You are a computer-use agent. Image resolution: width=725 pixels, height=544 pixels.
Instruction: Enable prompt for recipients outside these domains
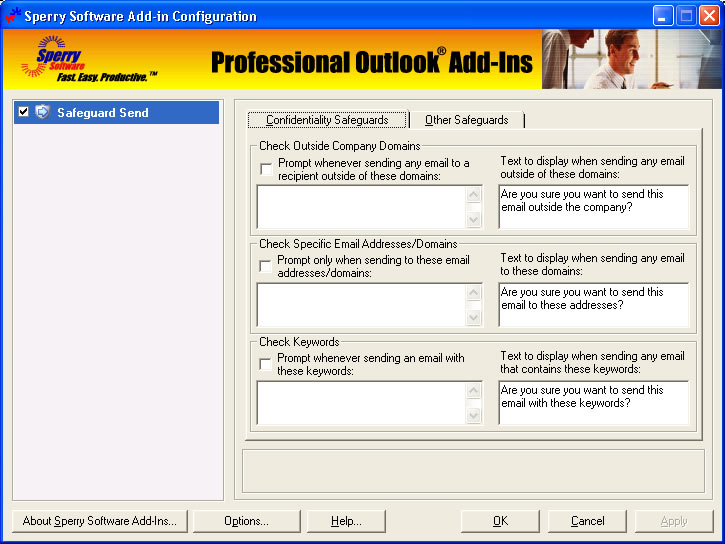pos(266,169)
